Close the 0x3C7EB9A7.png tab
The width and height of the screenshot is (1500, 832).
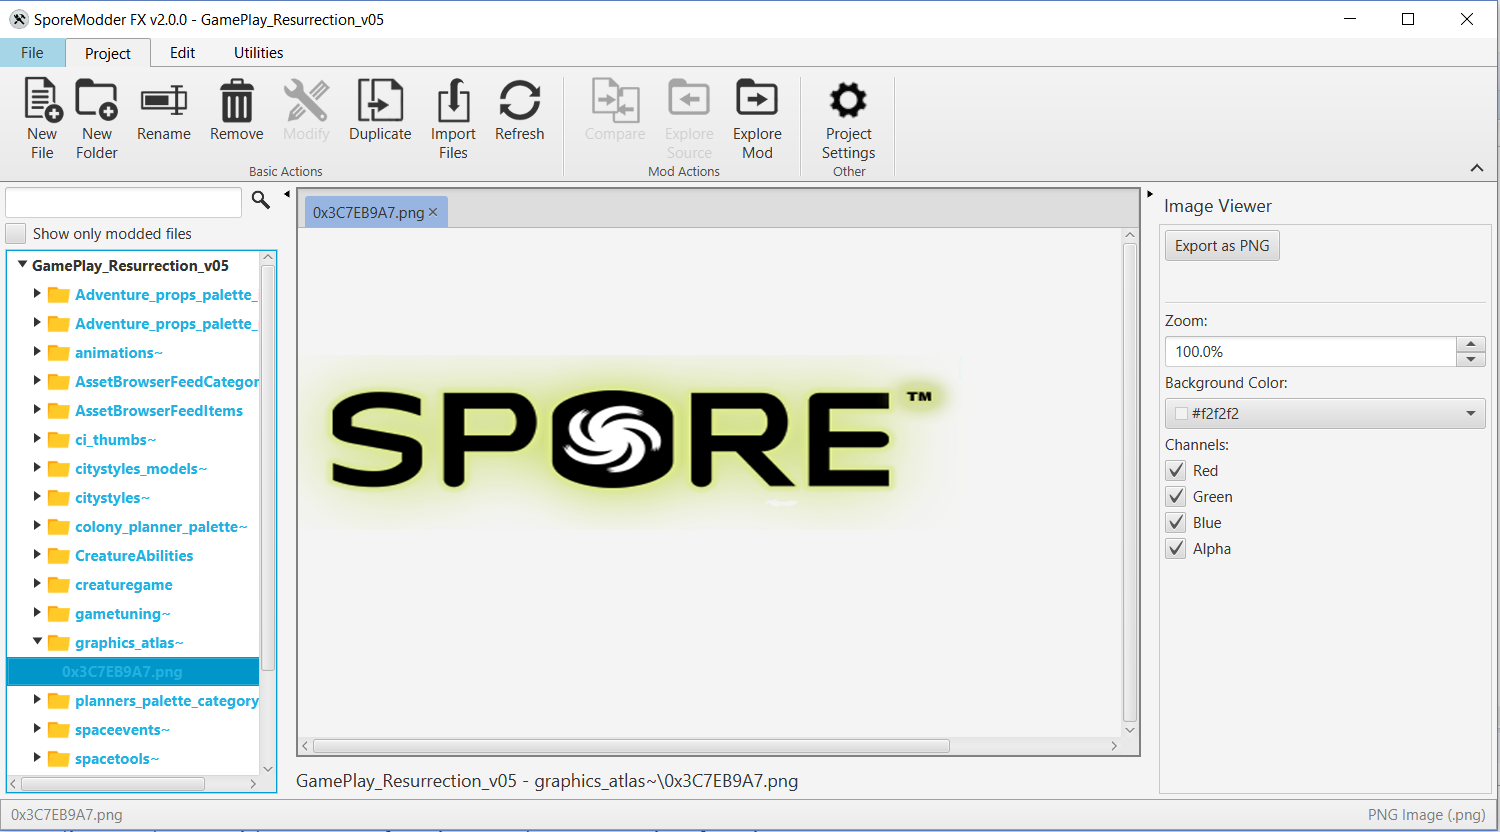[x=434, y=211]
